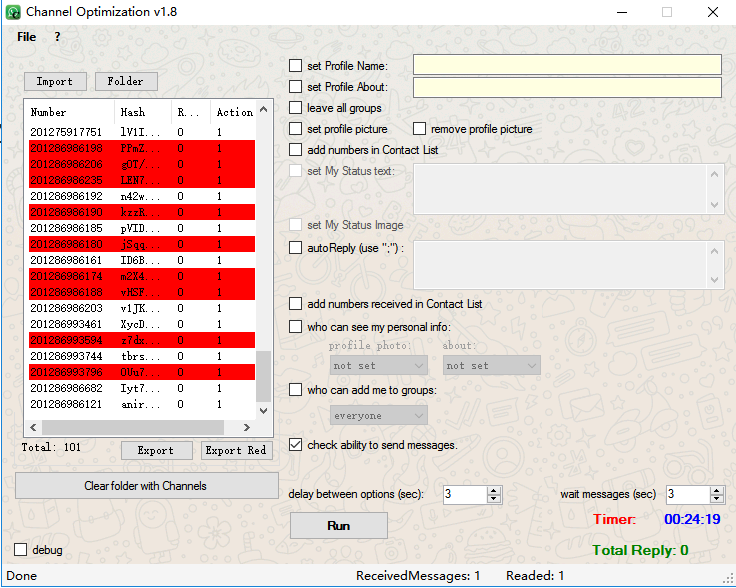
Task: Click the Folder button
Action: click(x=126, y=82)
